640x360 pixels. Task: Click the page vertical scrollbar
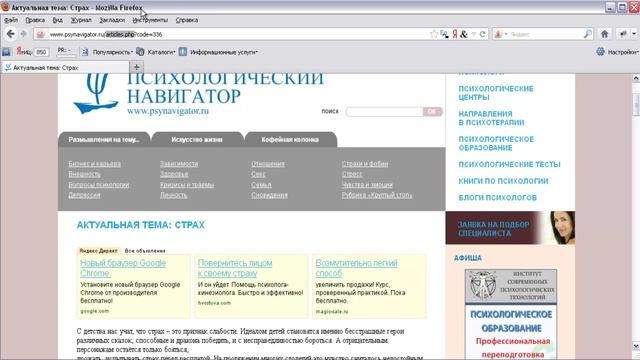[636, 212]
